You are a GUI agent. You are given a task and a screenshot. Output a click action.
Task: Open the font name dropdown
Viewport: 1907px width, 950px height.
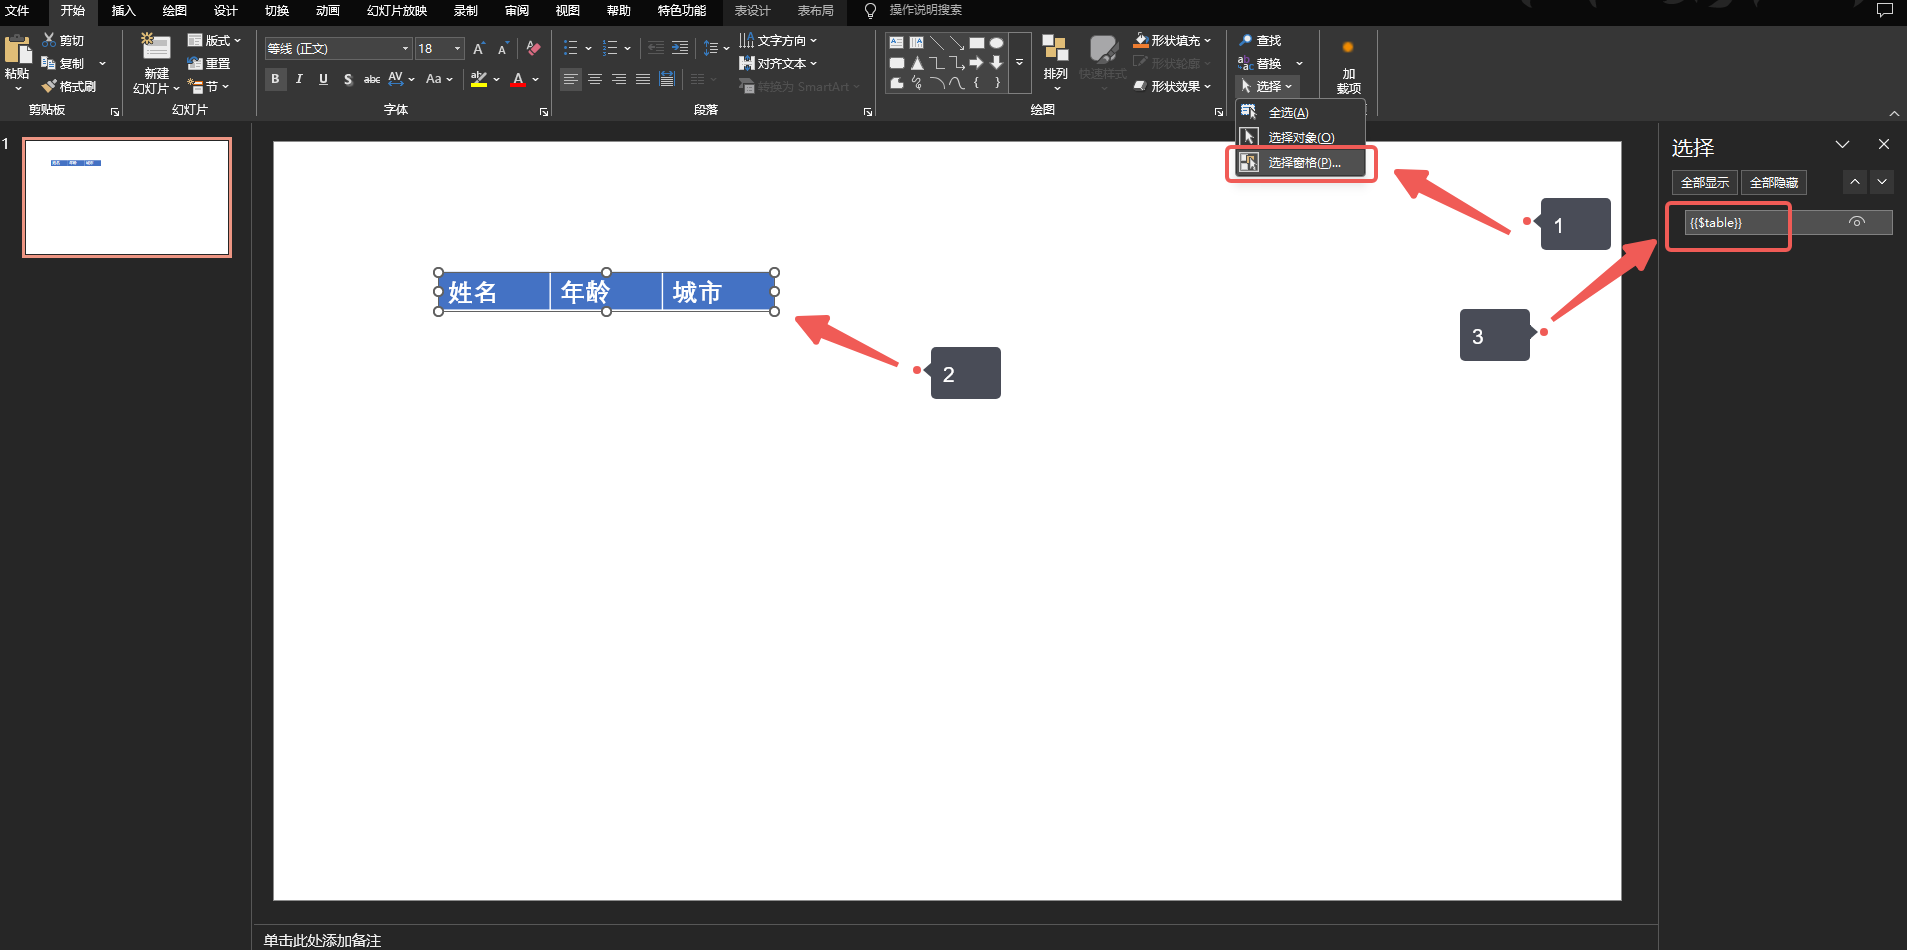point(406,48)
